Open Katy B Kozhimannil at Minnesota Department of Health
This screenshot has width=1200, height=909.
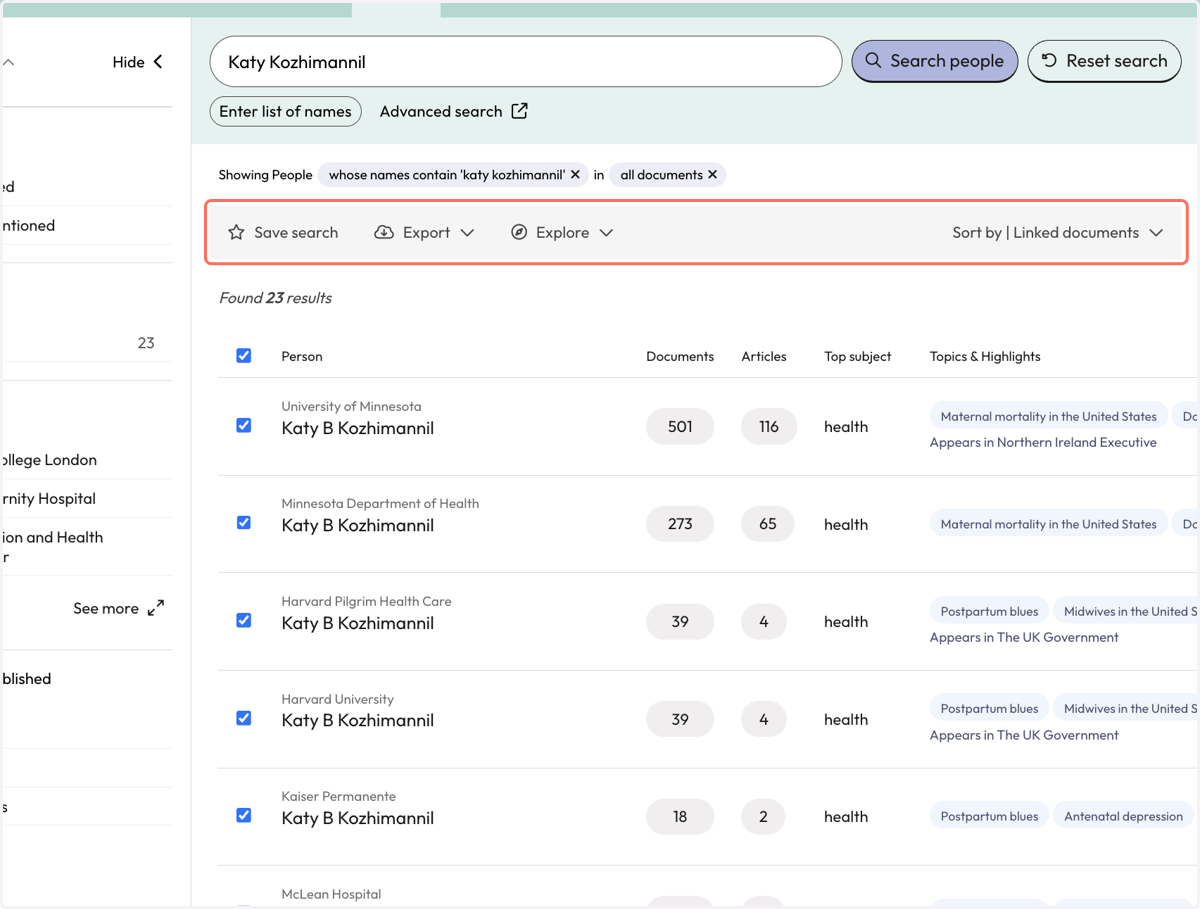(358, 525)
